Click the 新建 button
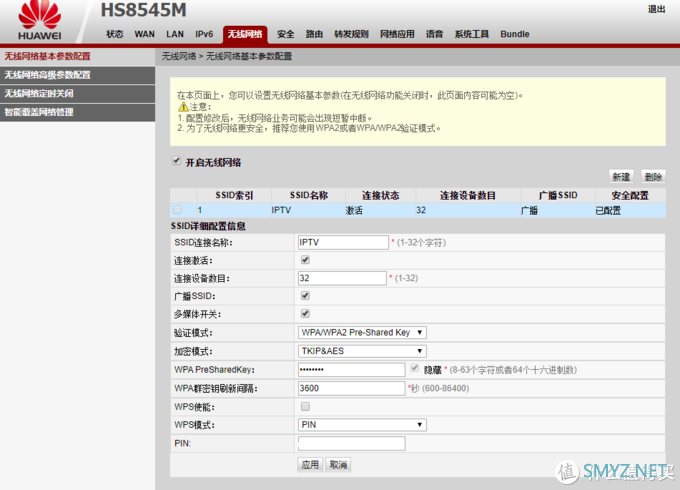This screenshot has width=680, height=490. (x=621, y=176)
